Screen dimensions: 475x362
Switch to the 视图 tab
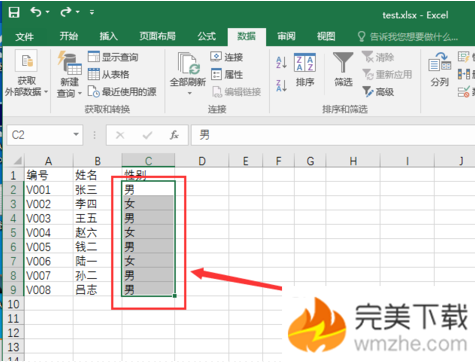(x=326, y=36)
